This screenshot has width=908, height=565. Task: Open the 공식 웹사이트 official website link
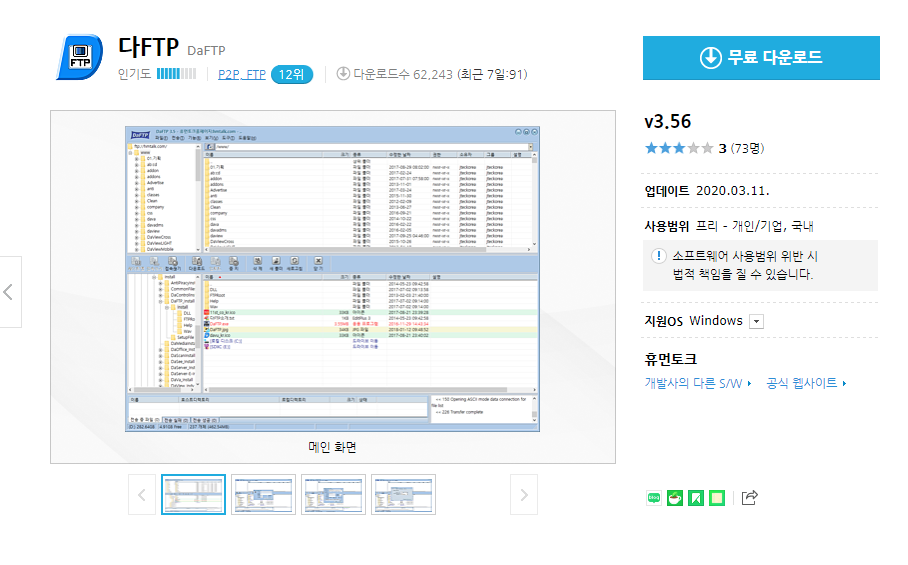[806, 383]
